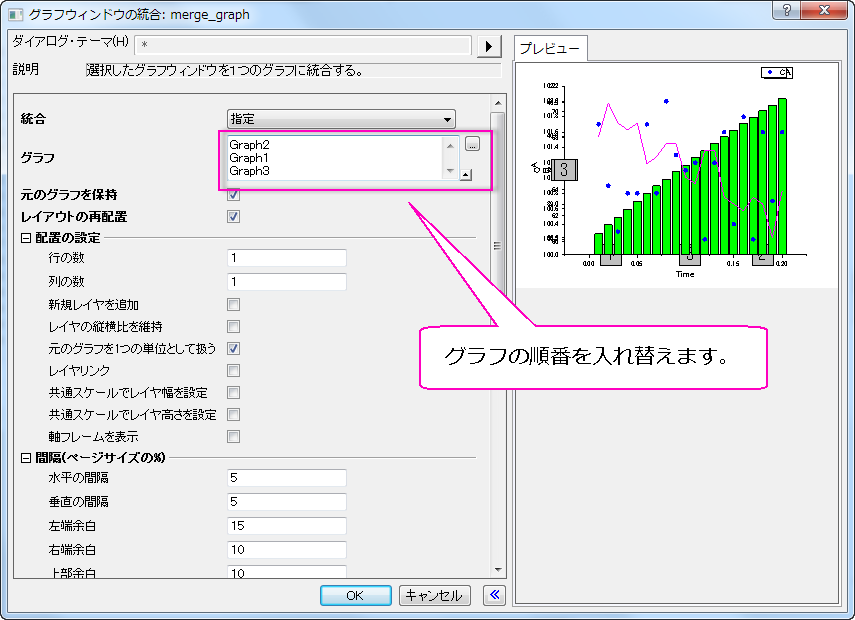855x620 pixels.
Task: Click the OK button
Action: point(356,595)
